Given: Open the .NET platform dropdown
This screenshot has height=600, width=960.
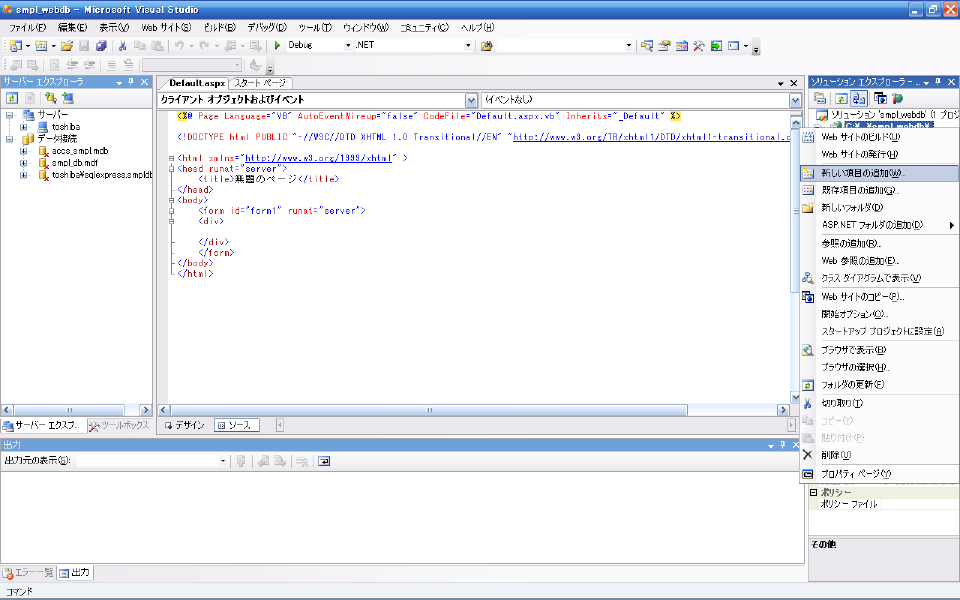Looking at the screenshot, I should coord(468,45).
